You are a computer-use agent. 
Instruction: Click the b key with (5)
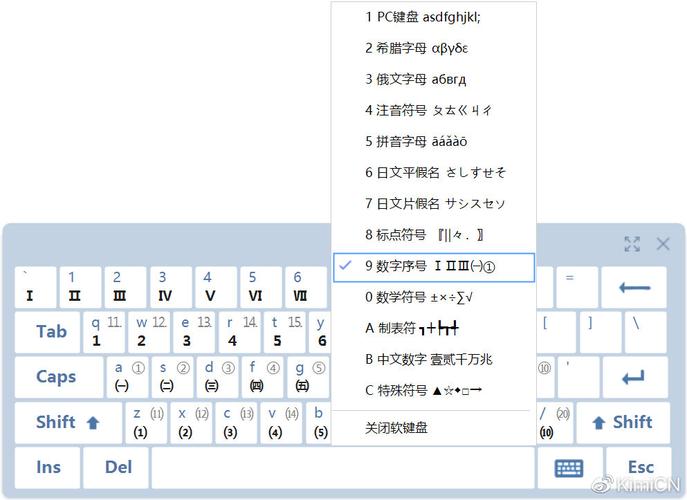[319, 423]
